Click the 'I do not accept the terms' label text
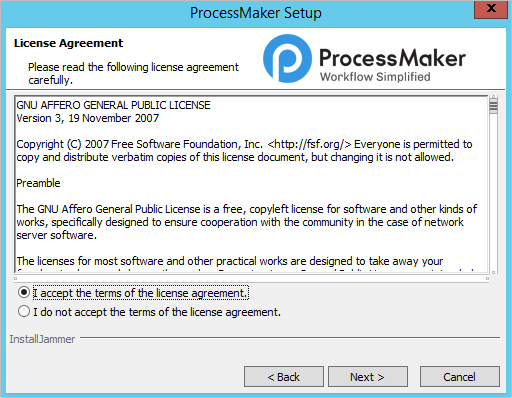The height and width of the screenshot is (398, 512). tap(157, 312)
